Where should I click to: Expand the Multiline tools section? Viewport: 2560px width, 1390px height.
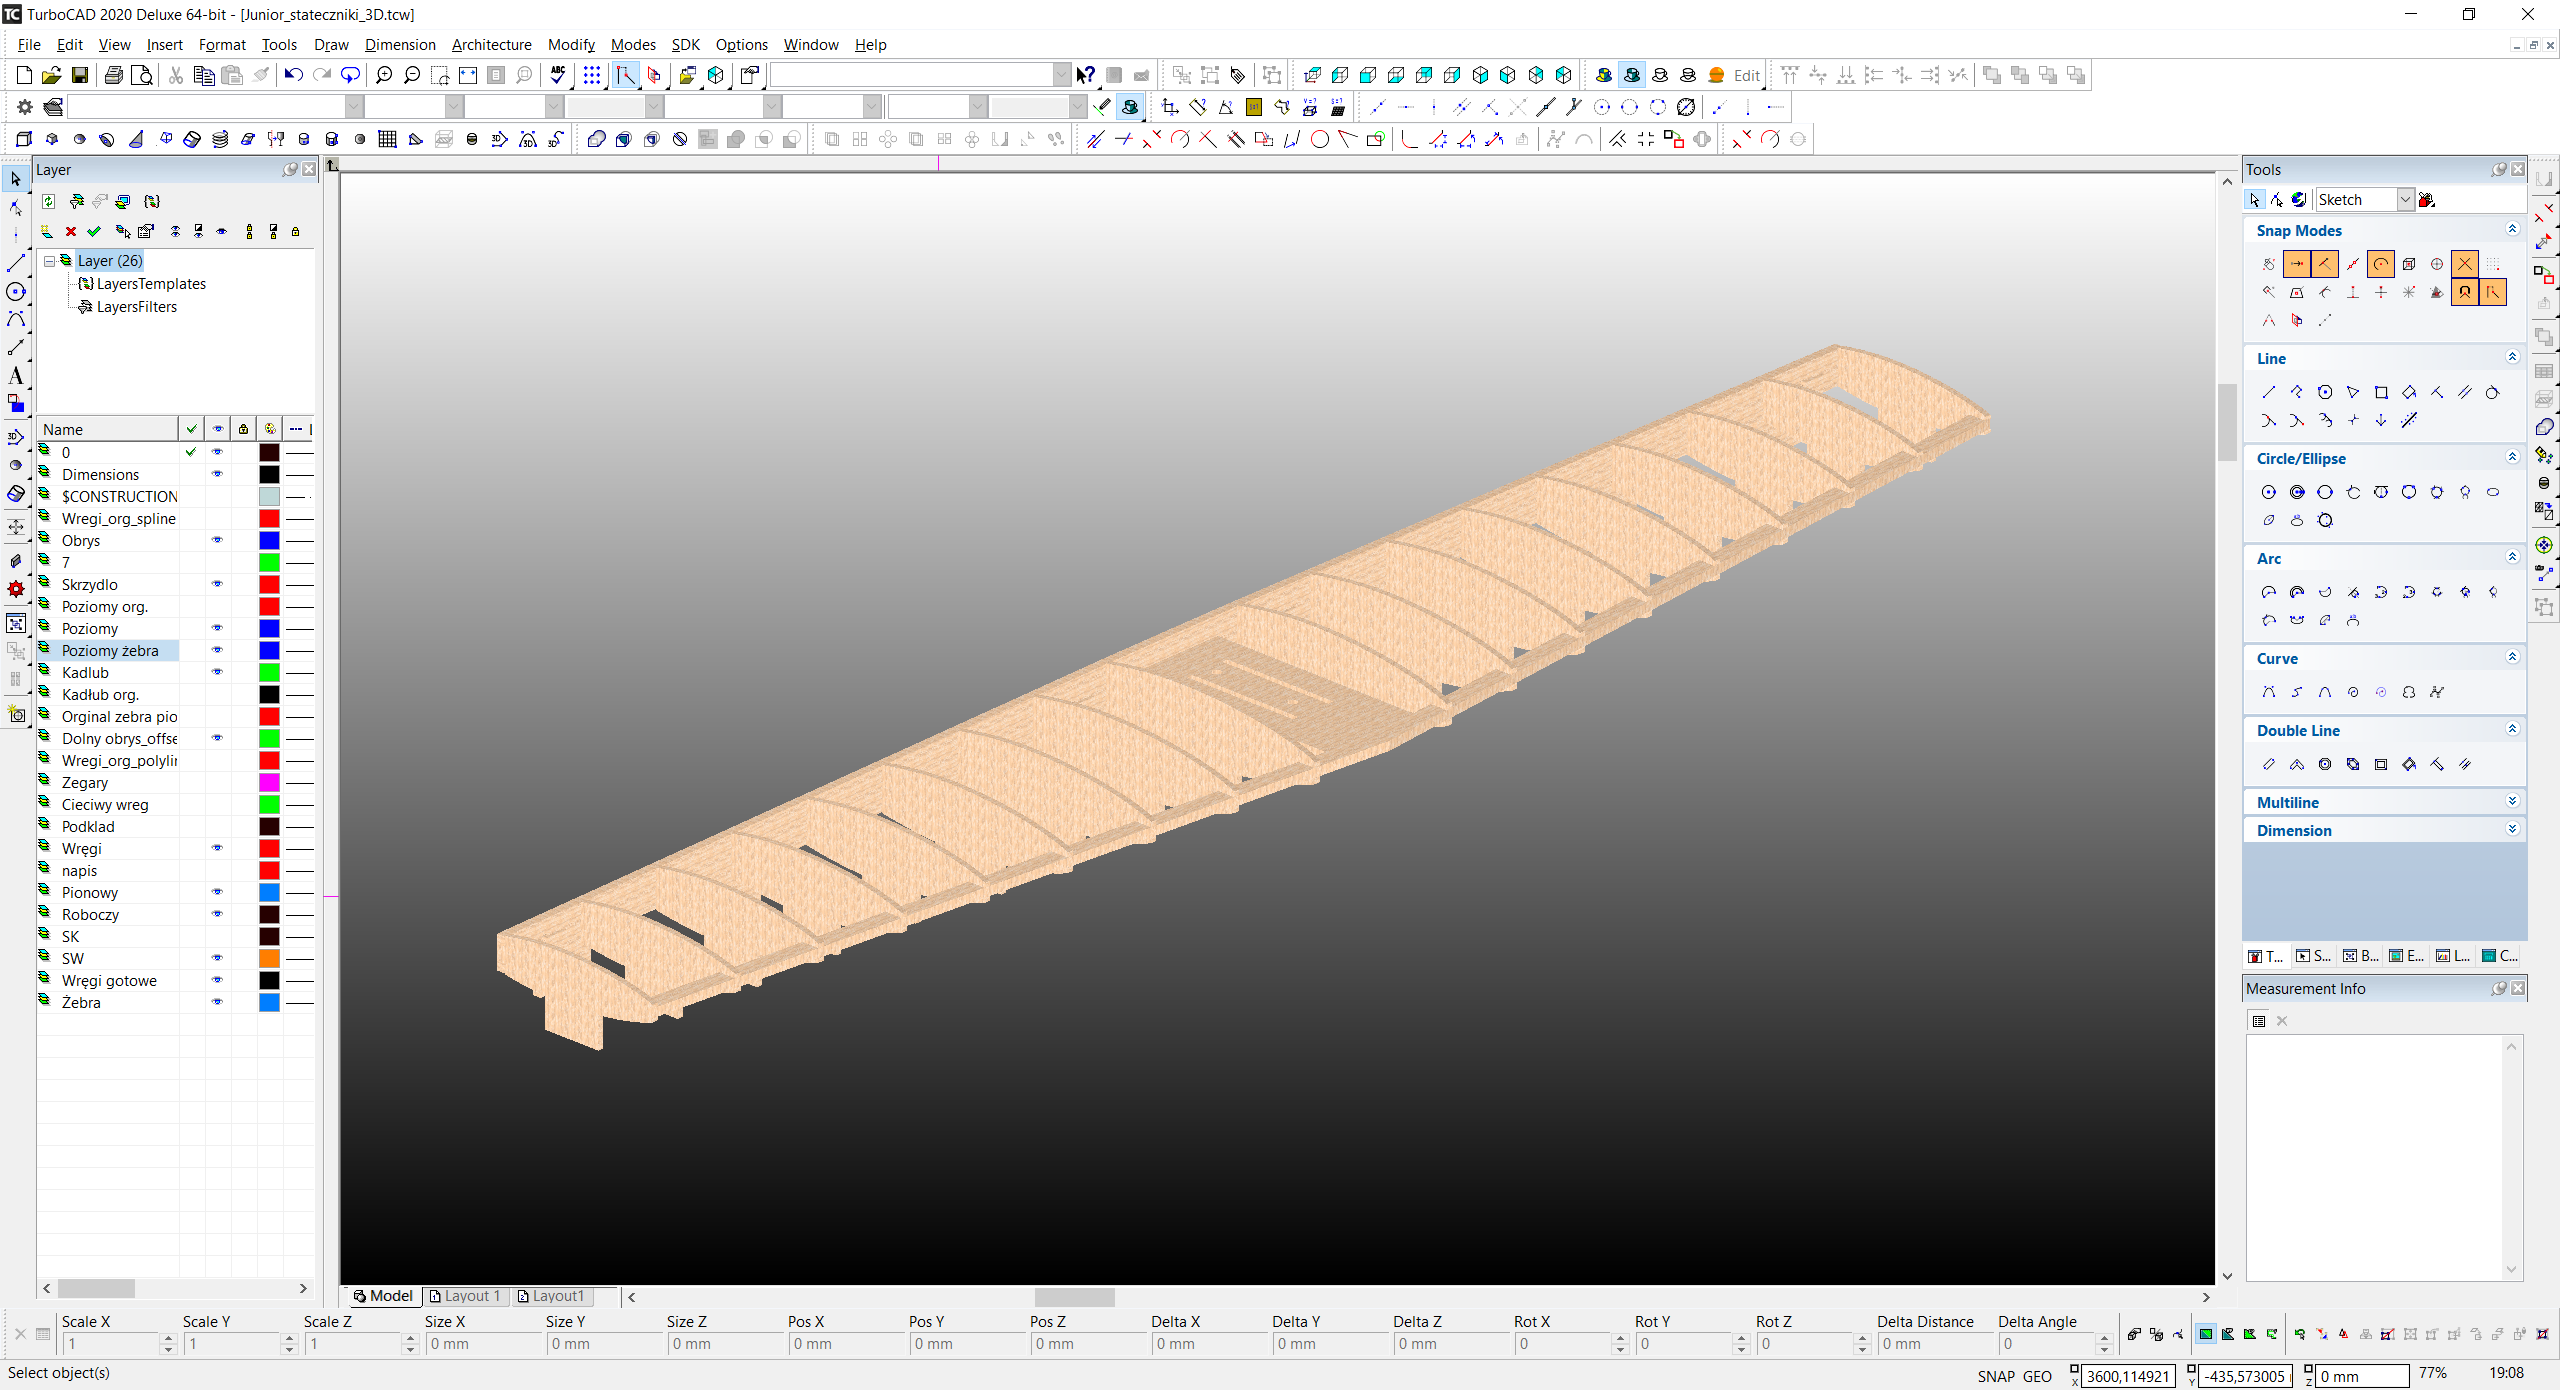(x=2512, y=802)
